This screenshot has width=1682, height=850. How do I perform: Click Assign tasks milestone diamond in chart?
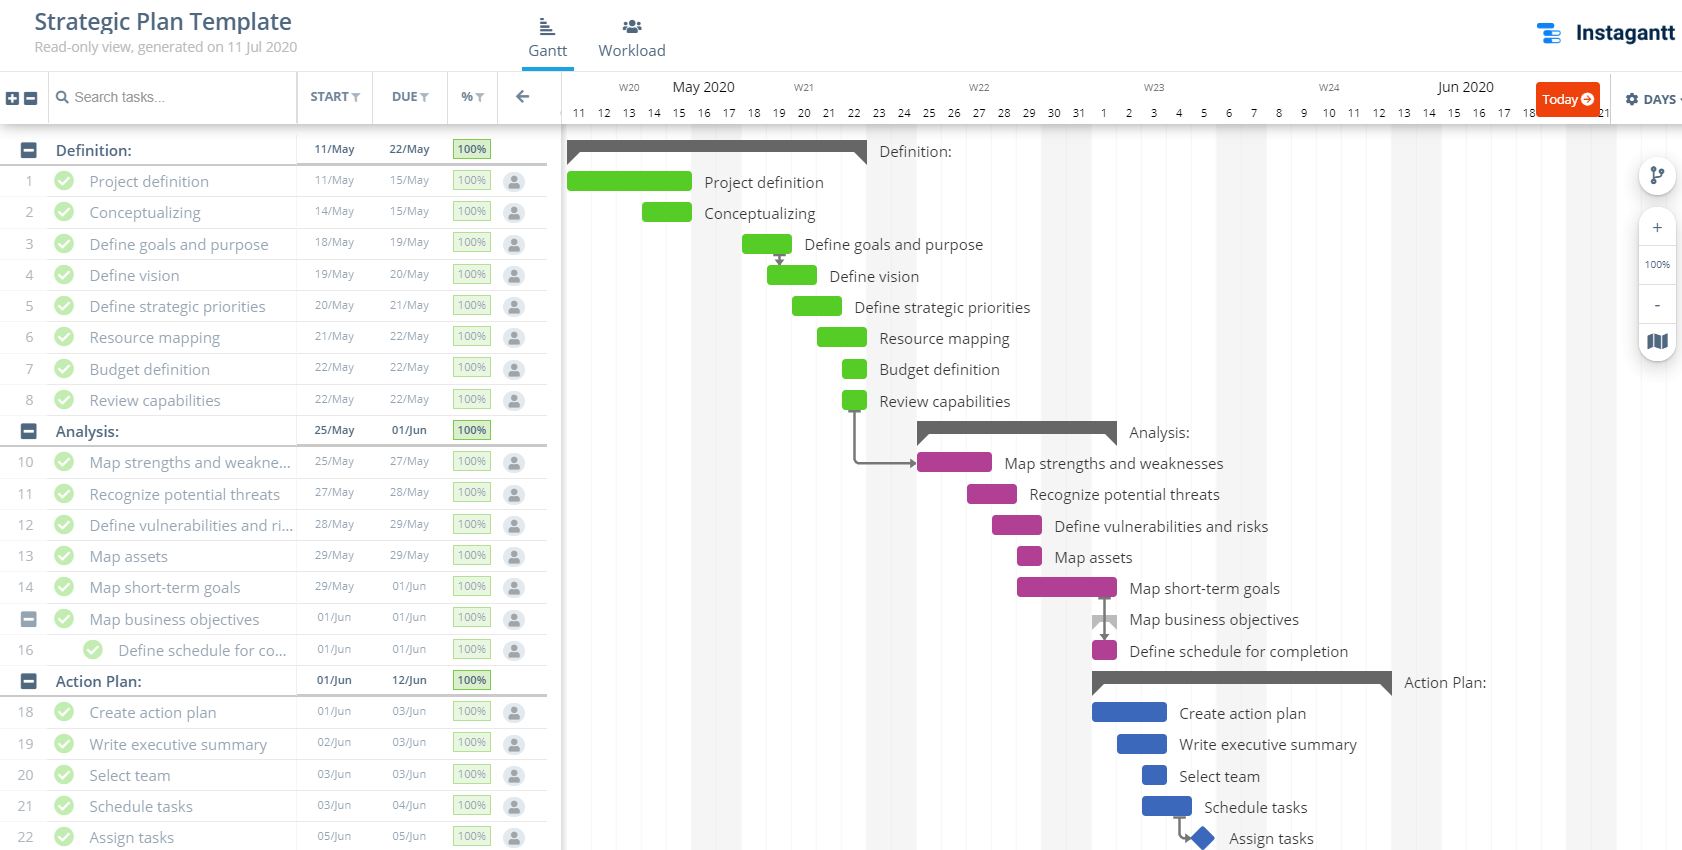coord(1203,838)
